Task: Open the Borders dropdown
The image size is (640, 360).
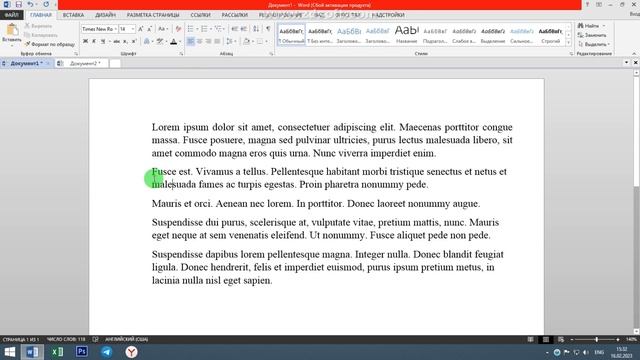Action: pyautogui.click(x=267, y=42)
